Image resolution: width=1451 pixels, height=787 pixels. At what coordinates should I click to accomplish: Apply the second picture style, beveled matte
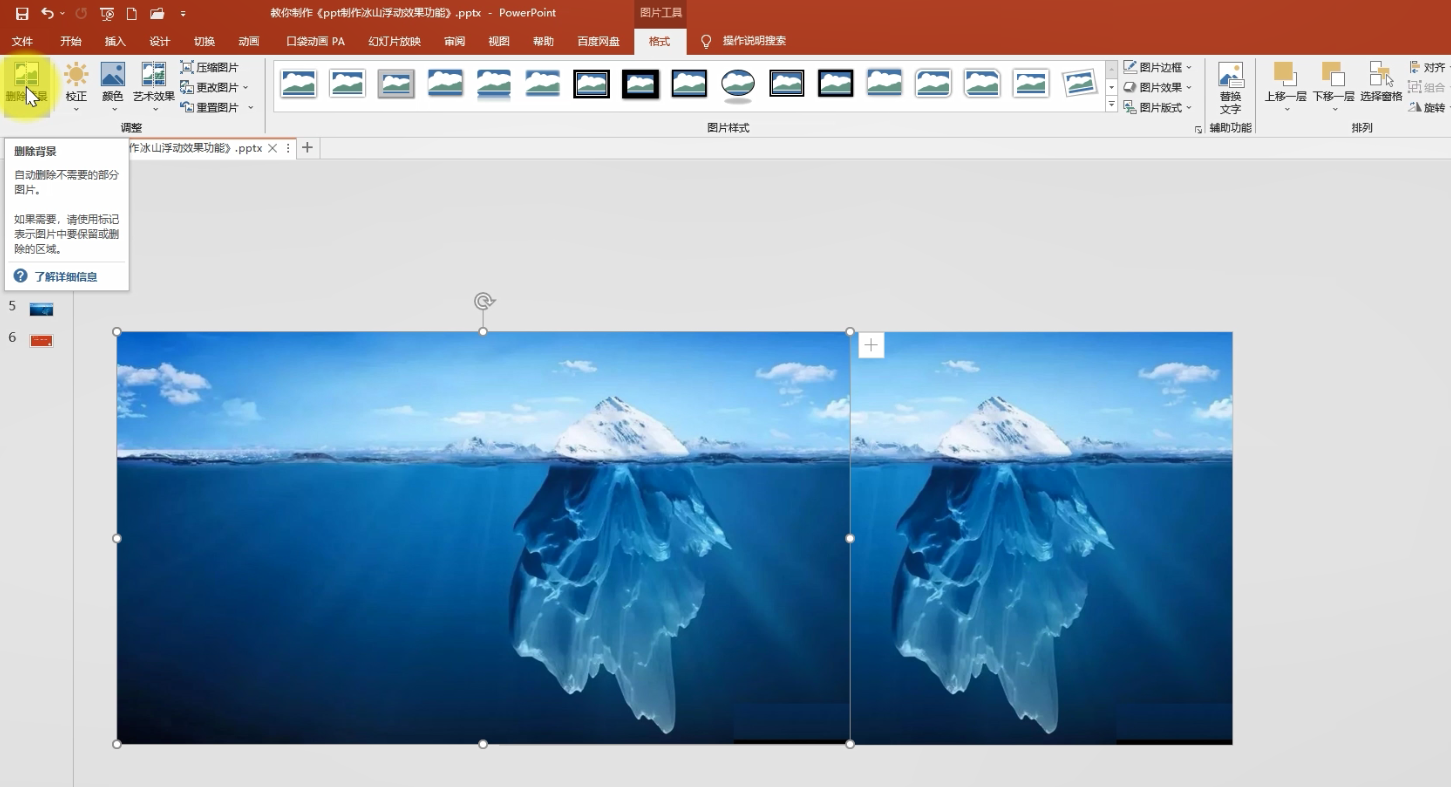click(x=347, y=84)
